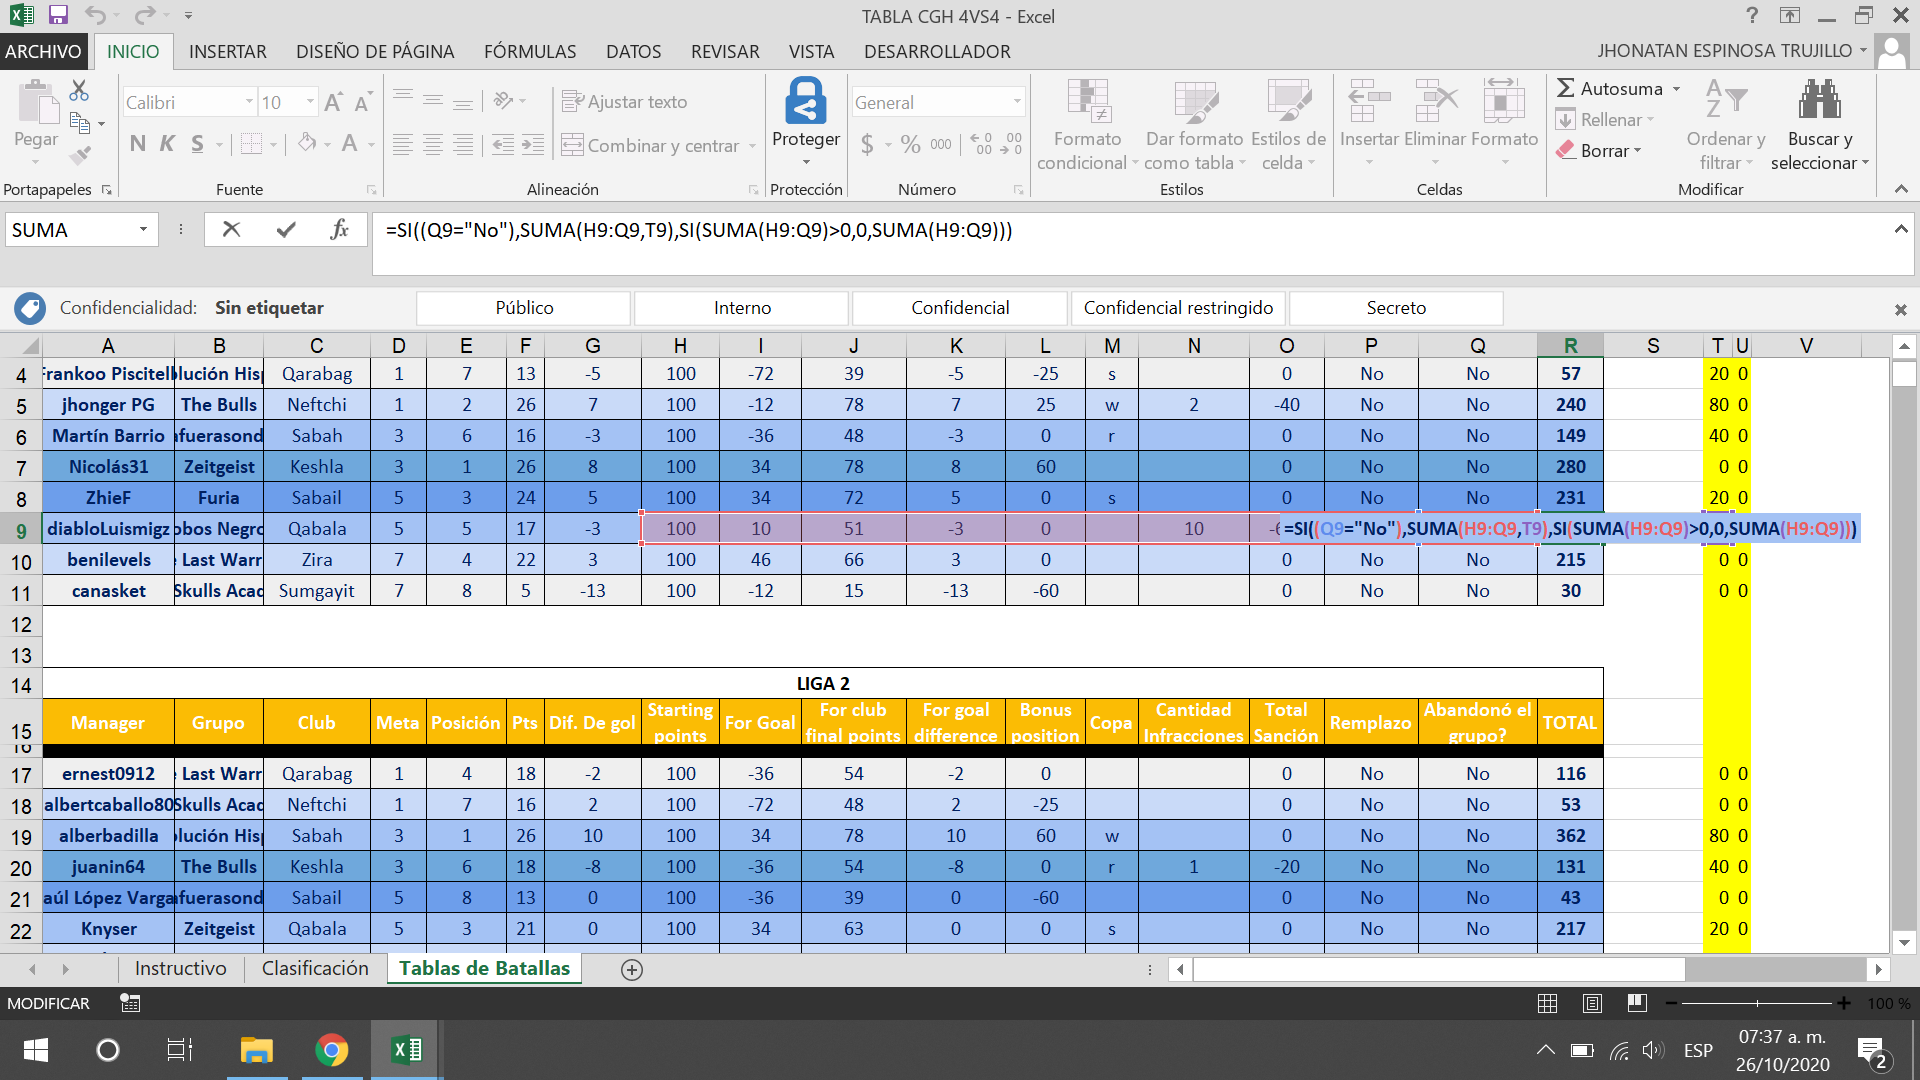
Task: Click the Borrar clear button
Action: (1598, 150)
